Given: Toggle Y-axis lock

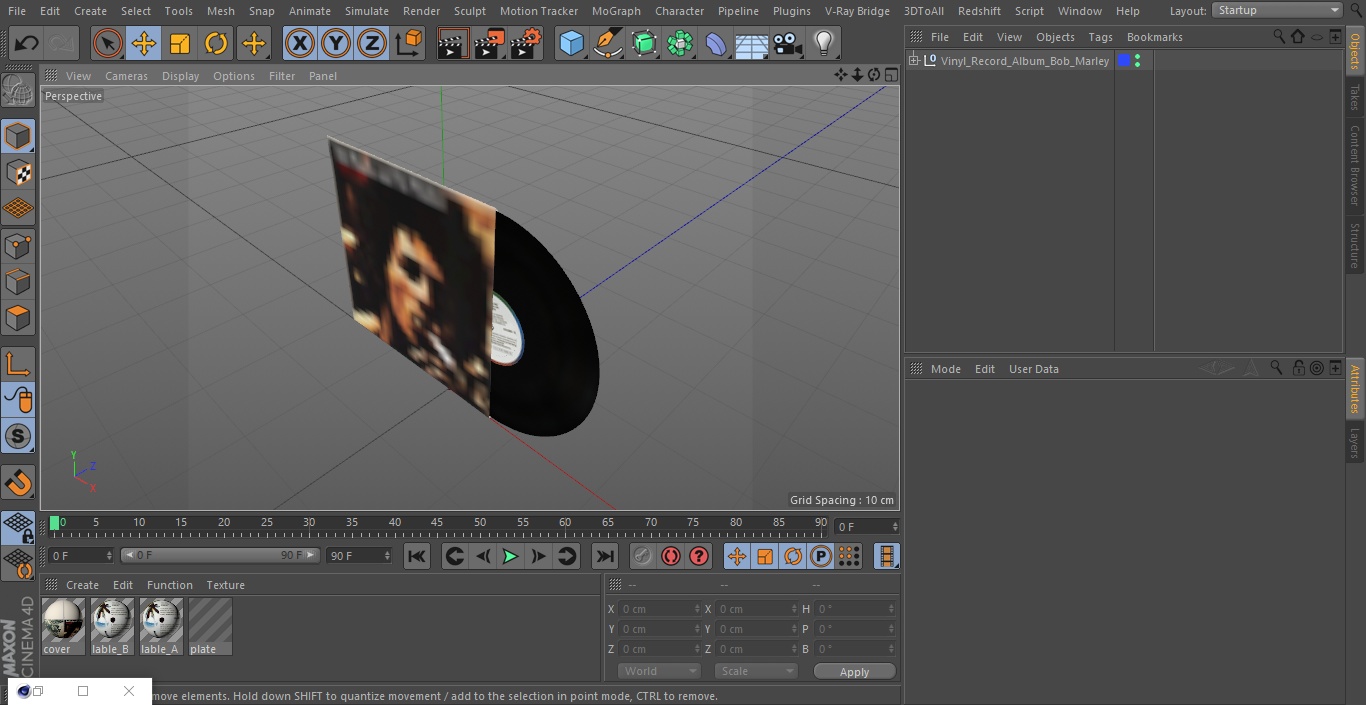Looking at the screenshot, I should (x=336, y=43).
